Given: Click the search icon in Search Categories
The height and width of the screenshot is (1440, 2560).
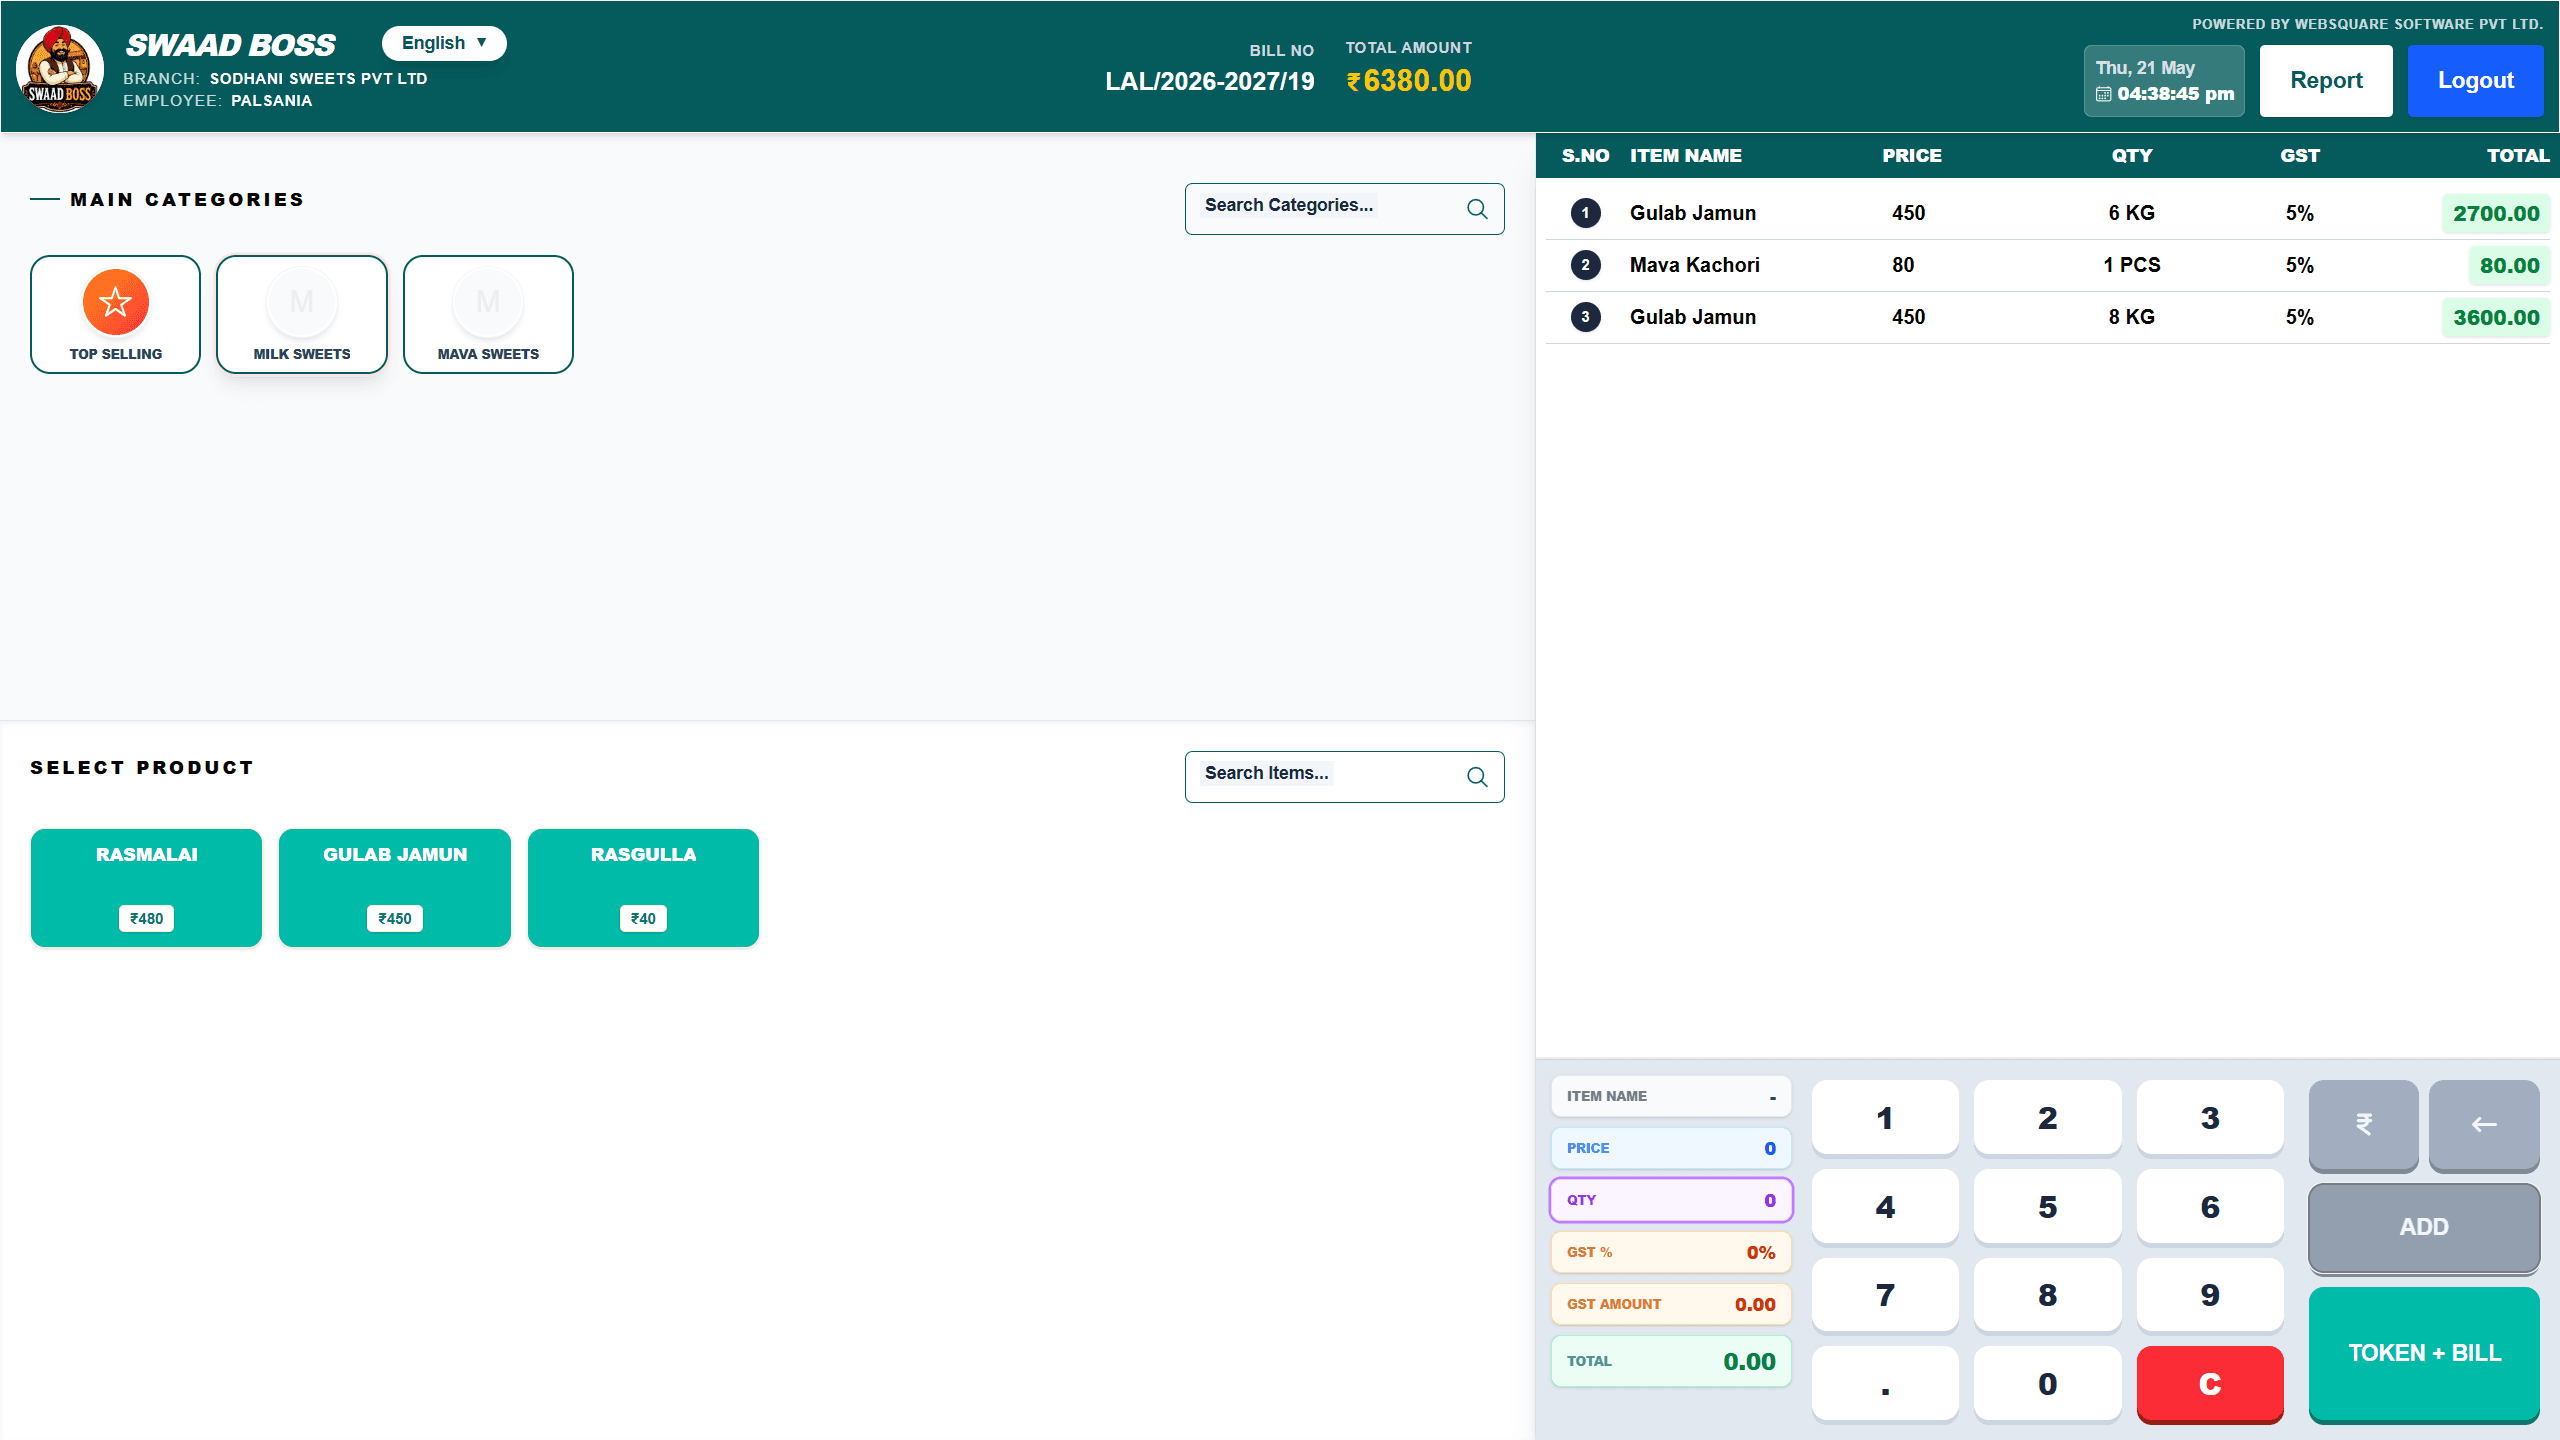Looking at the screenshot, I should (x=1477, y=209).
